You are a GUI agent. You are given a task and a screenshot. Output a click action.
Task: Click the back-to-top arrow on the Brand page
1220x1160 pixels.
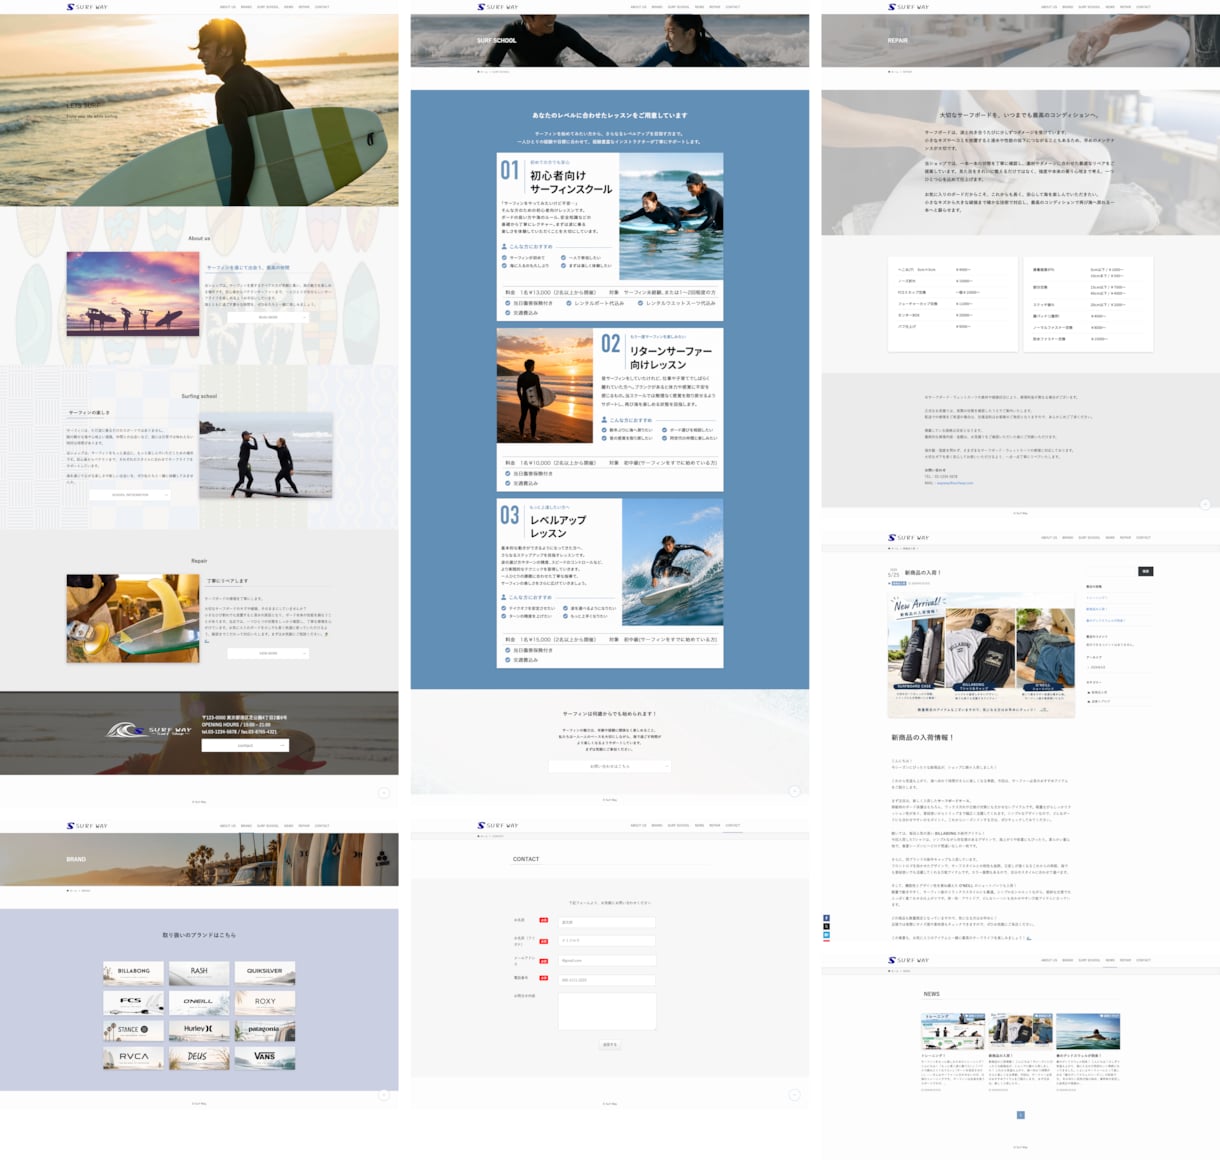coord(384,1095)
